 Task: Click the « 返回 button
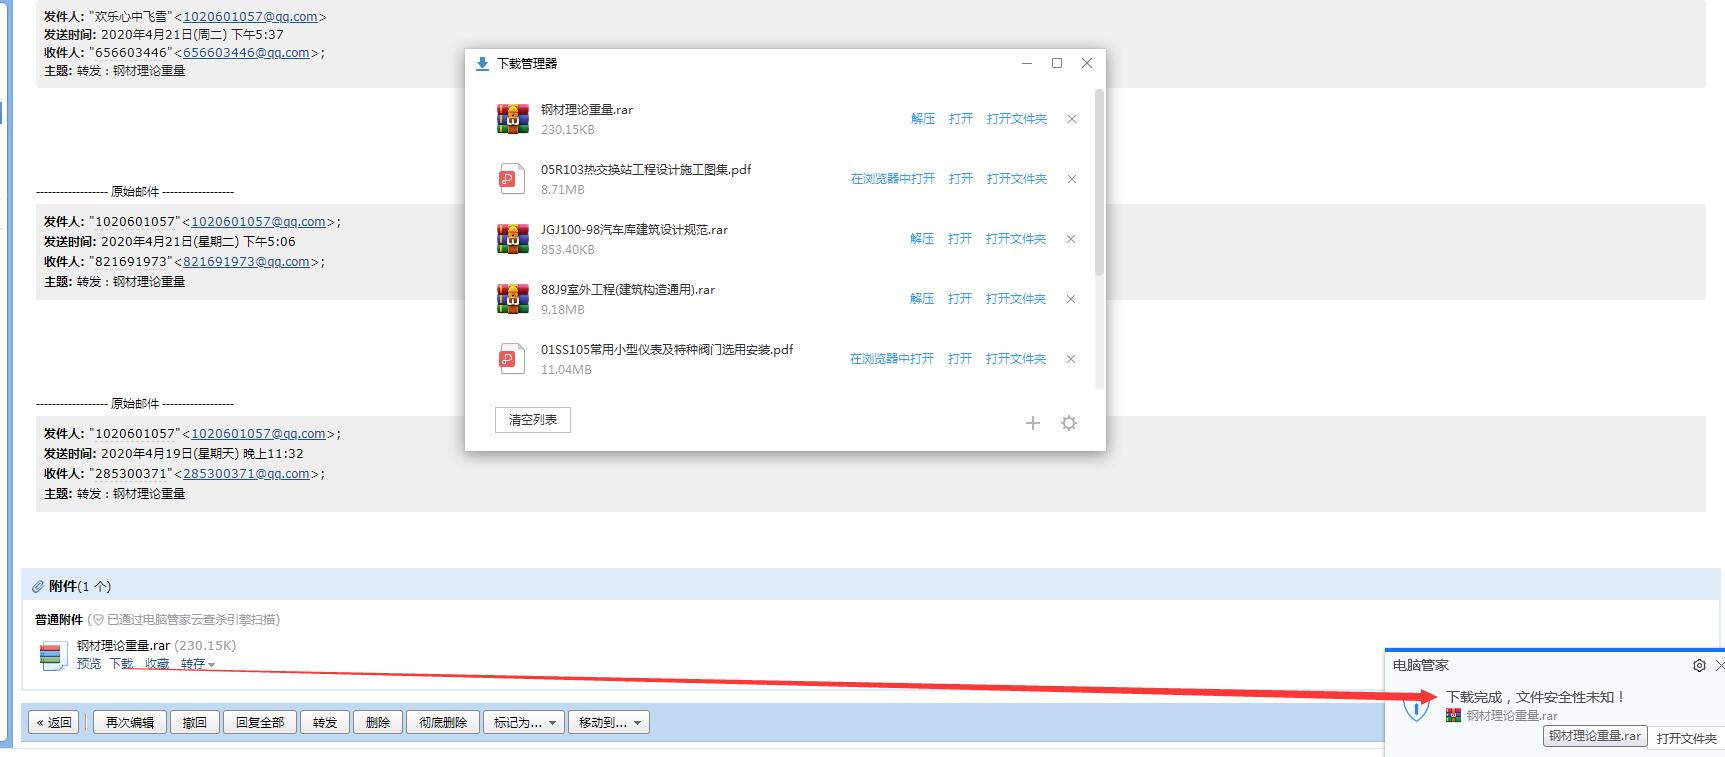pos(54,722)
